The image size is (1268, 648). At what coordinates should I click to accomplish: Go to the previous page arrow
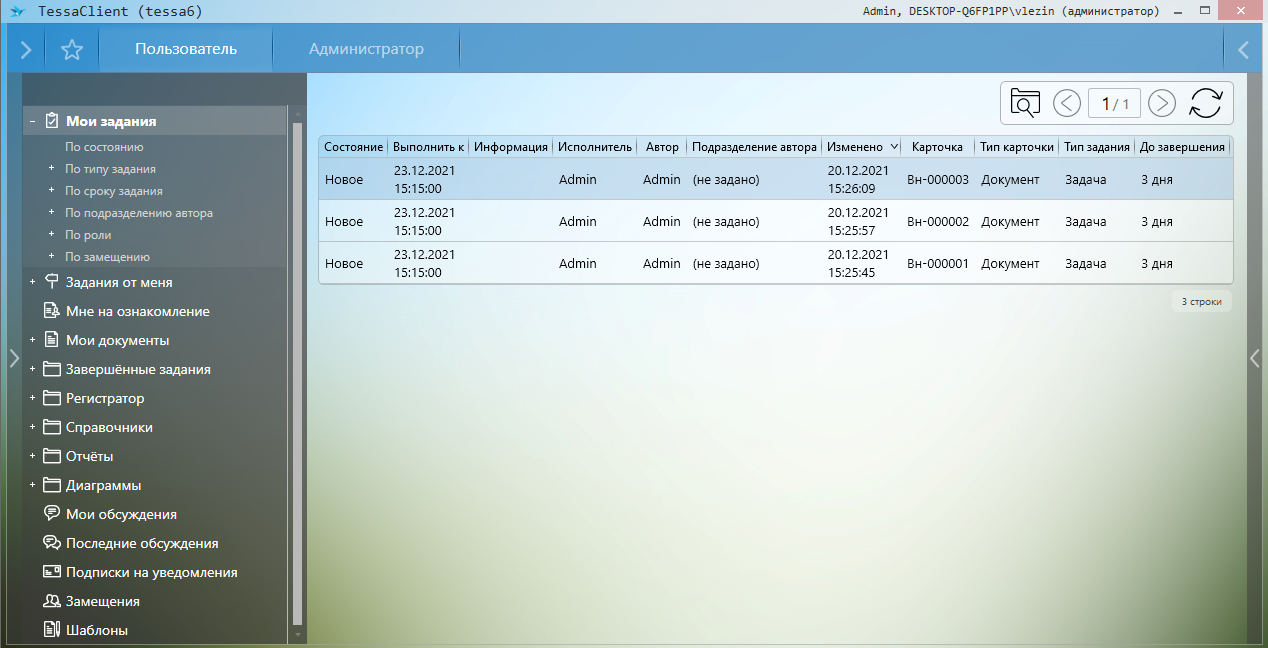(1067, 103)
